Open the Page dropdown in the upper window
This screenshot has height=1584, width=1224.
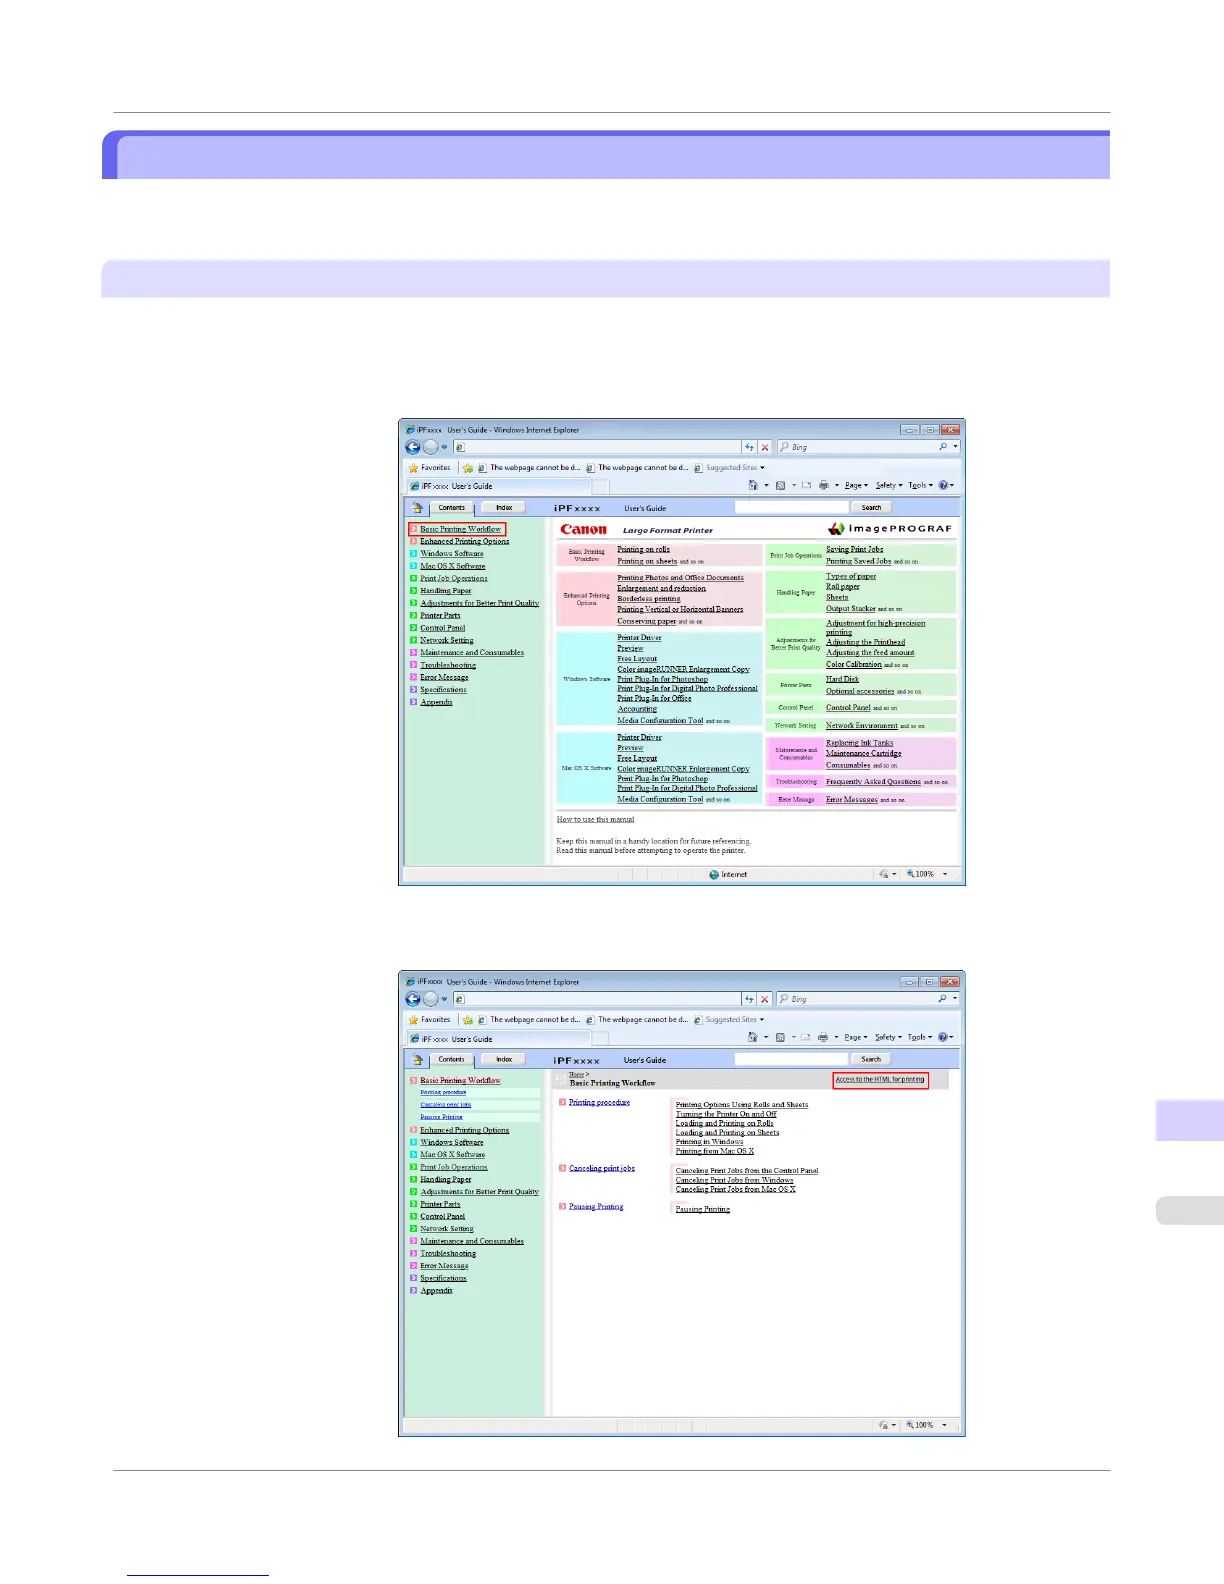(x=856, y=485)
